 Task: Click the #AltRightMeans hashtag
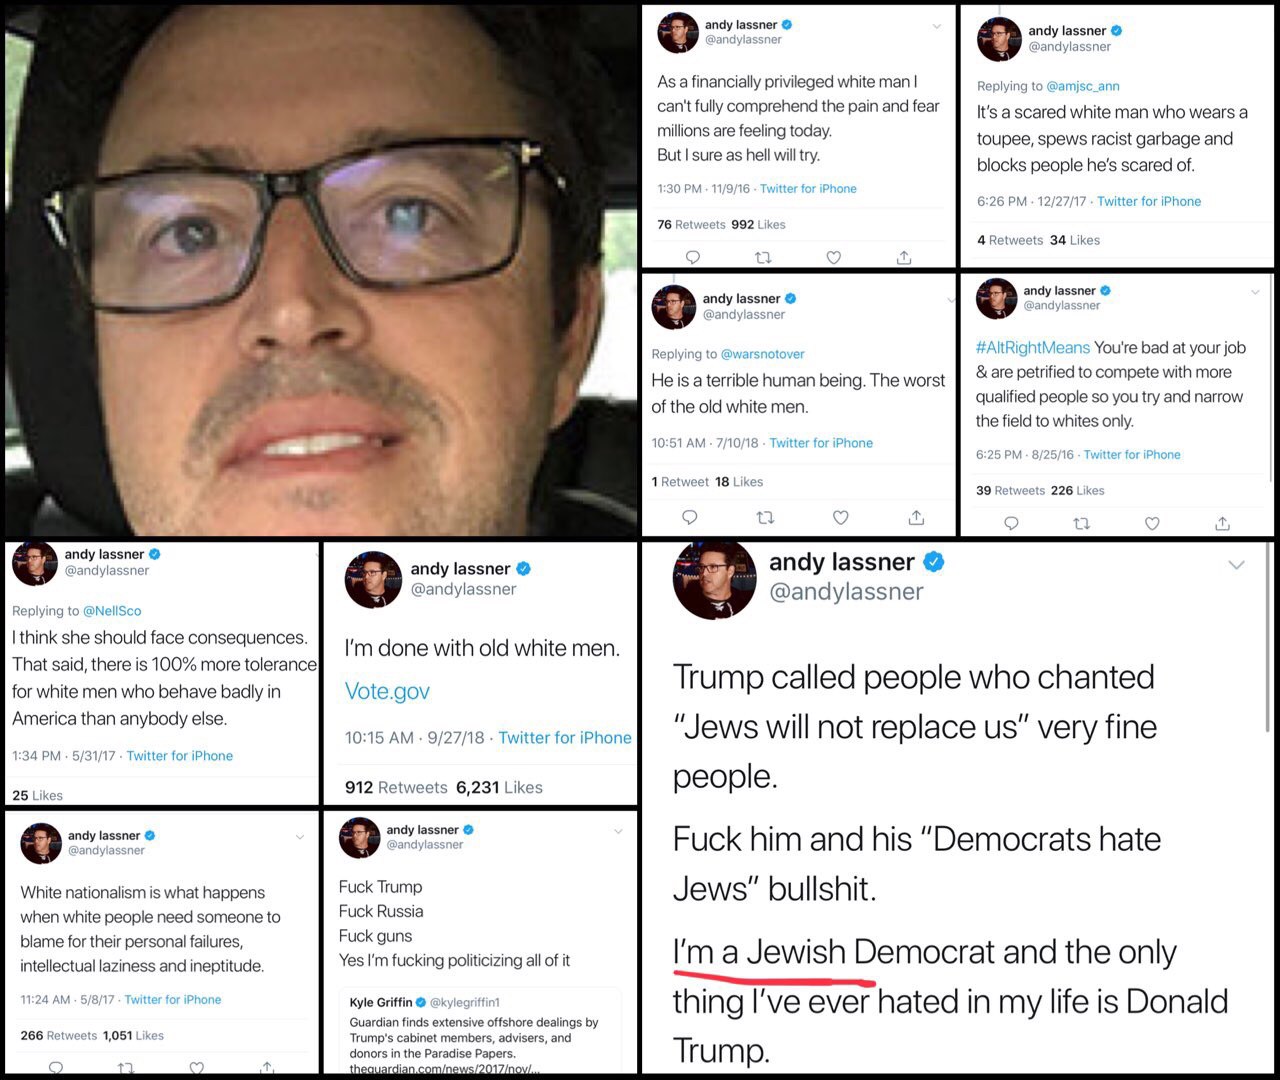click(1033, 347)
